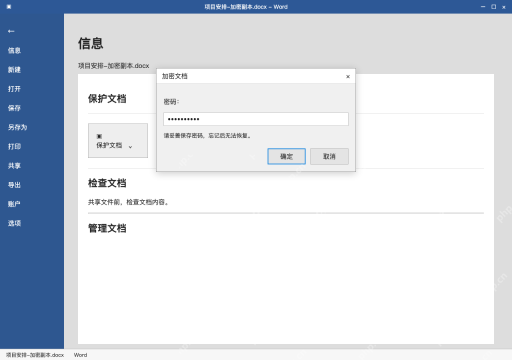The image size is (512, 360).
Task: Click file name 项目安排-加密副本.docx under 信息
Action: (114, 66)
